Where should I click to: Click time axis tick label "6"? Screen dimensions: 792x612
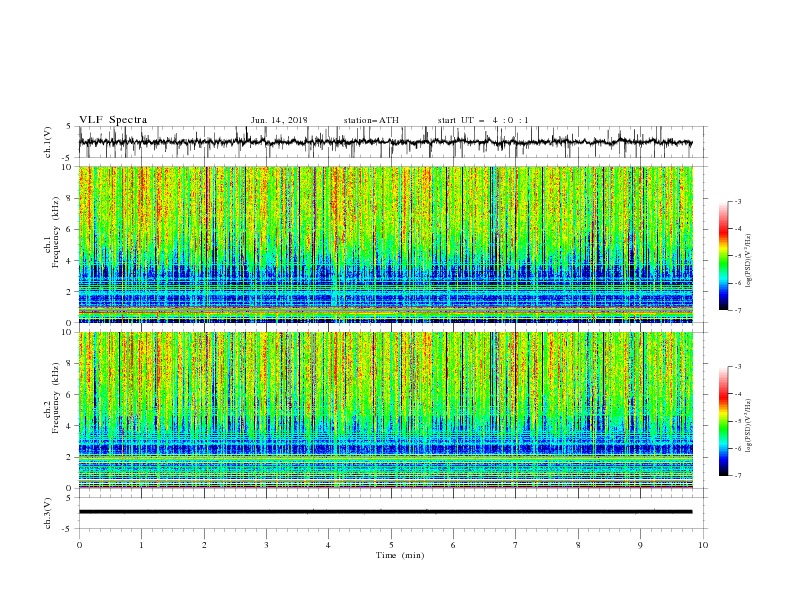[x=453, y=545]
